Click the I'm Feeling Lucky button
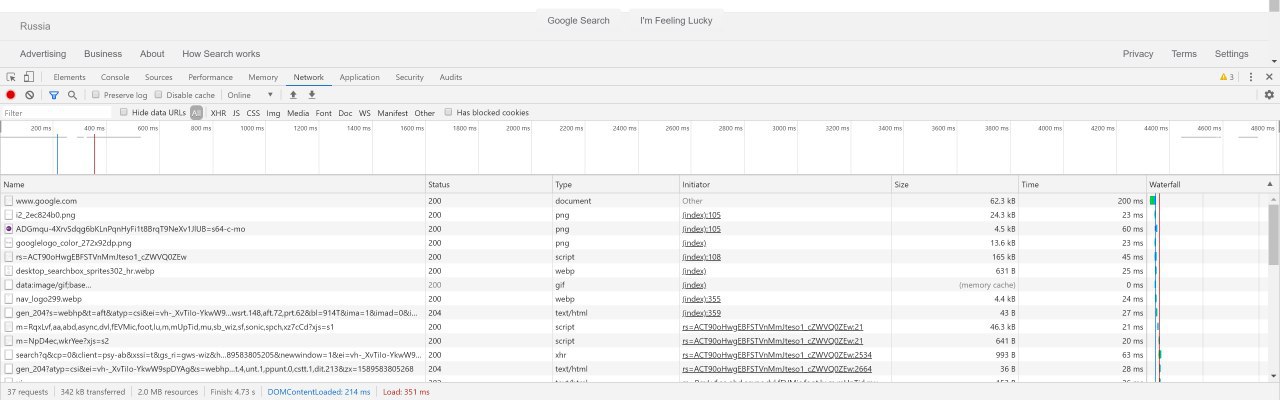Screen dimensions: 1280x400 [676, 20]
